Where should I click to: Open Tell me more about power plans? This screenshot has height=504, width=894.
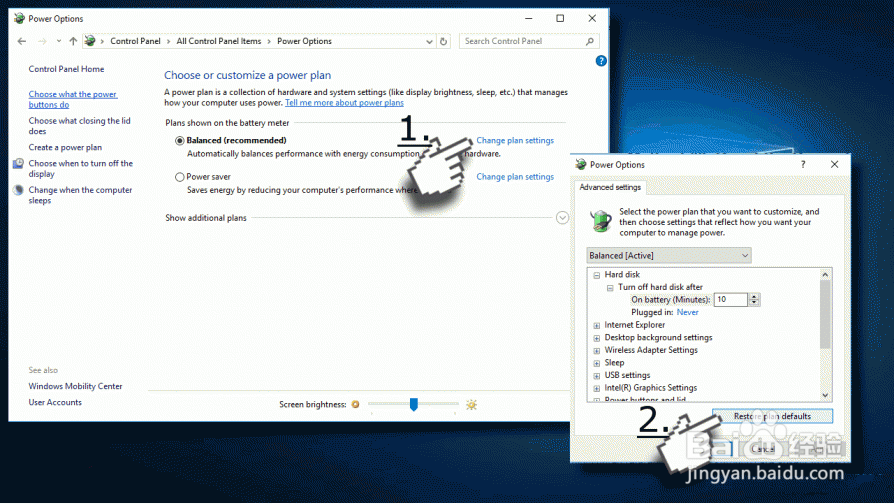[x=344, y=103]
